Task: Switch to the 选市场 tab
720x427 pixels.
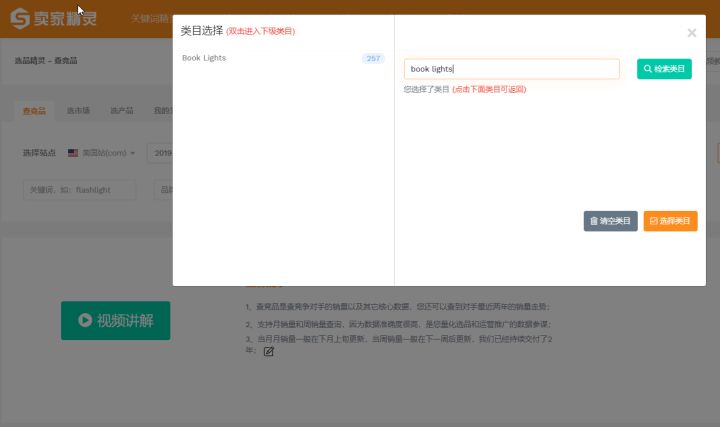Action: click(78, 111)
